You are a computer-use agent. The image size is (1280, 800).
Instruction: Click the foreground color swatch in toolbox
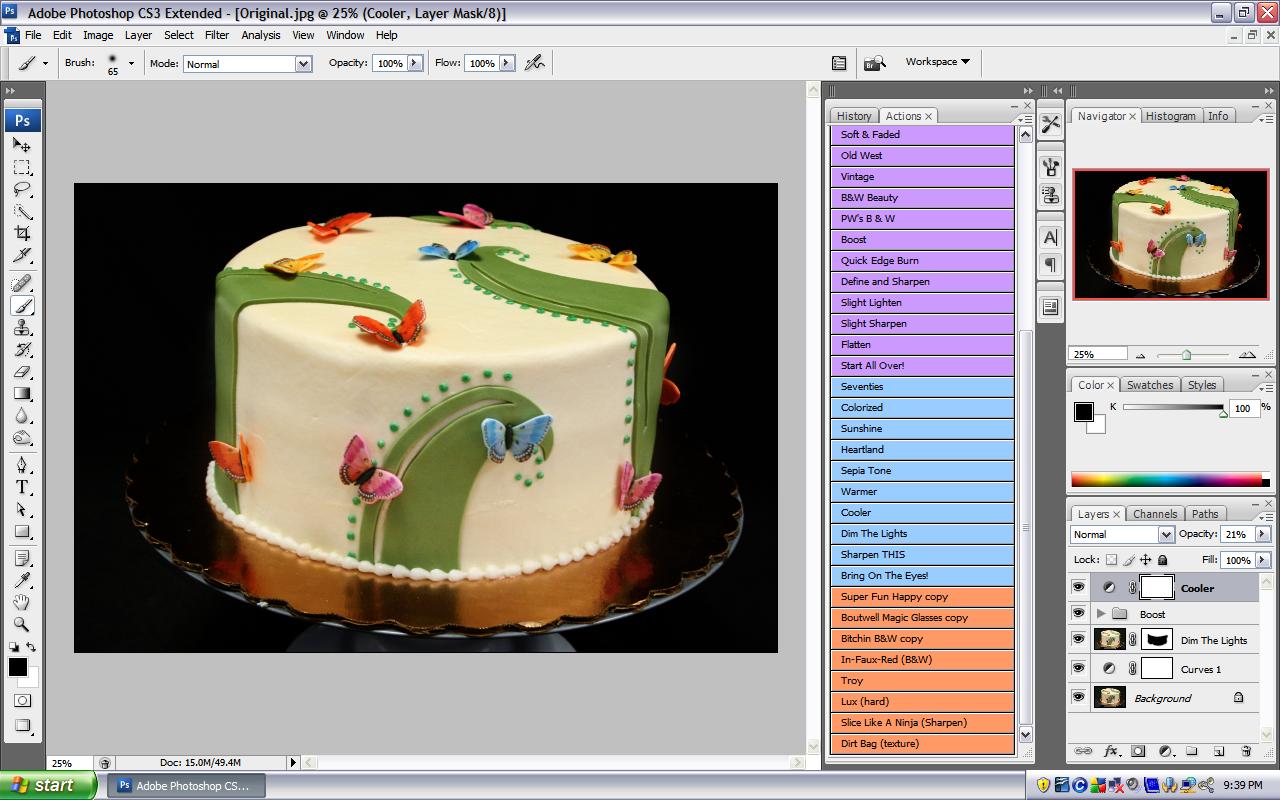coord(17,667)
